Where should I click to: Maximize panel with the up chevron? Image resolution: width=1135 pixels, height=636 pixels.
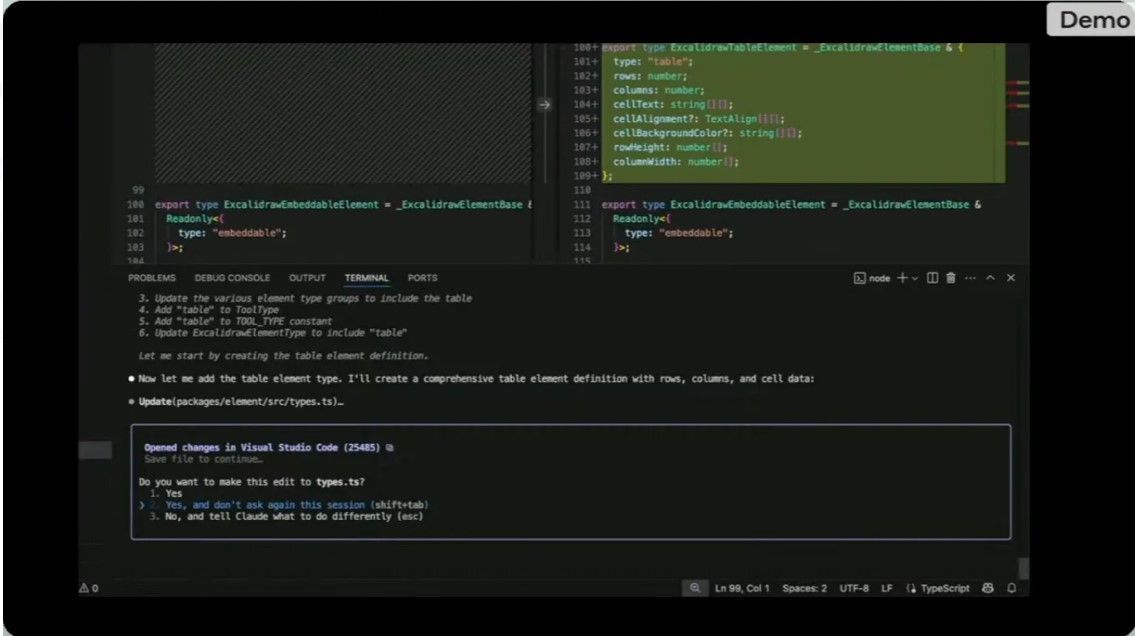click(991, 278)
